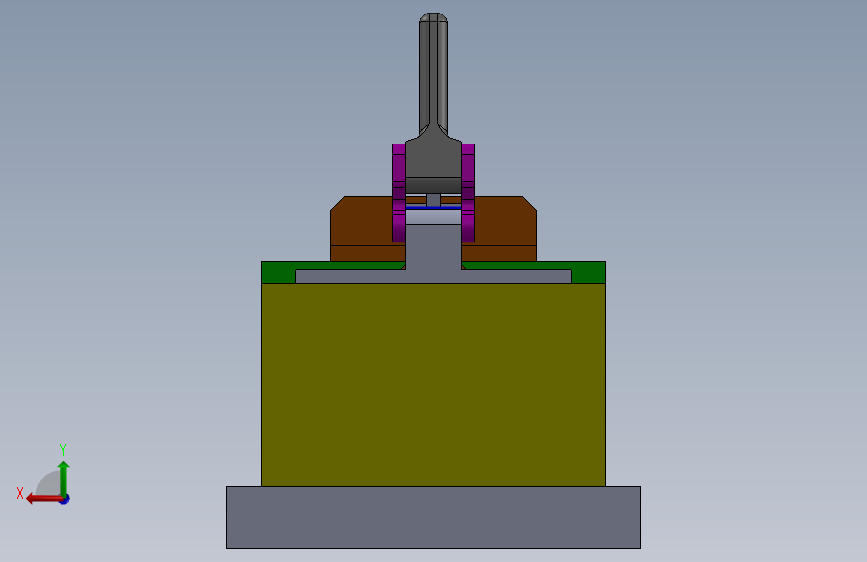Select the brown block left of the center column
The width and height of the screenshot is (867, 562).
(368, 228)
